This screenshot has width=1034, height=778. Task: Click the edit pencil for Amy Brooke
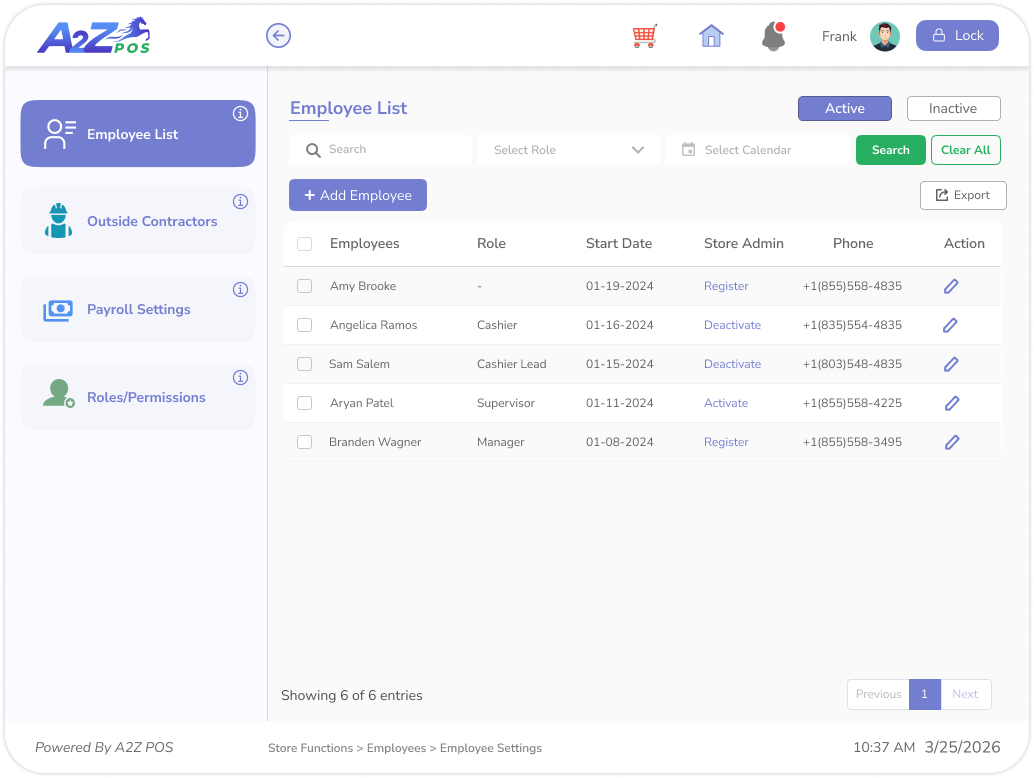pyautogui.click(x=951, y=286)
